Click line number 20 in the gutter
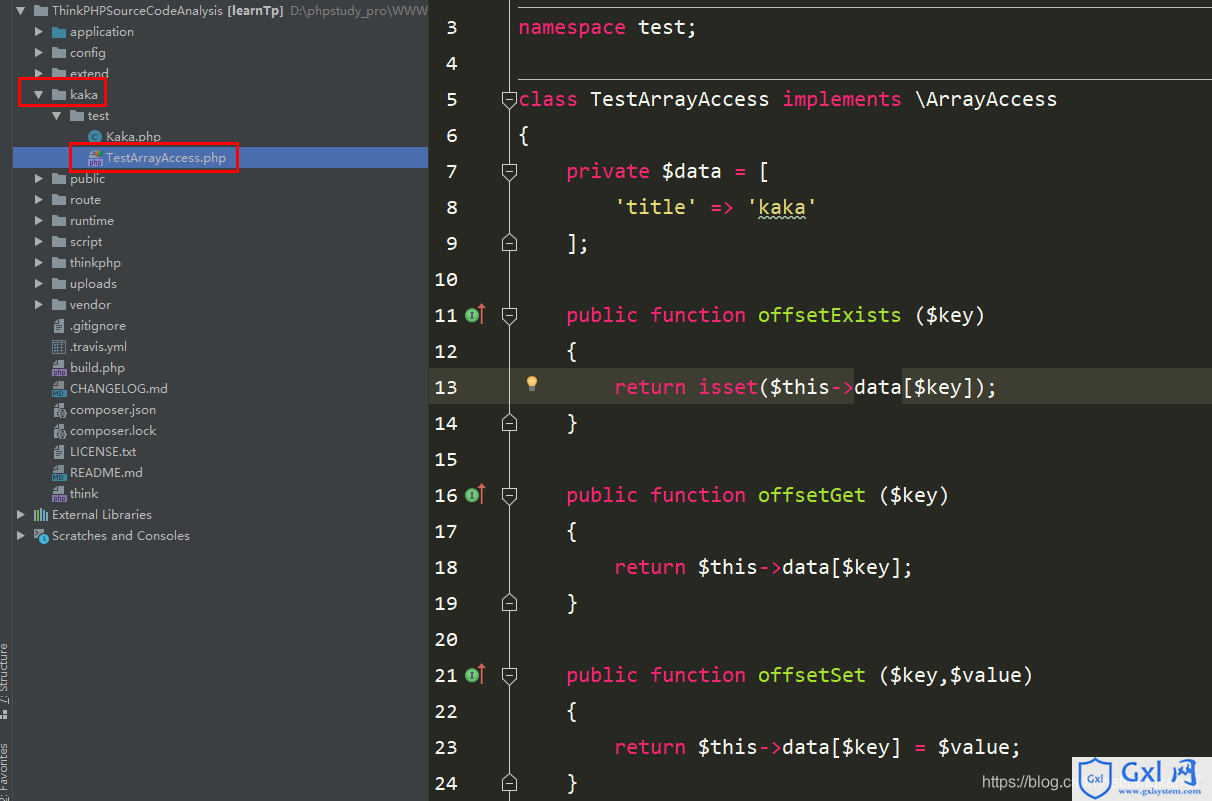This screenshot has width=1212, height=801. click(x=446, y=639)
